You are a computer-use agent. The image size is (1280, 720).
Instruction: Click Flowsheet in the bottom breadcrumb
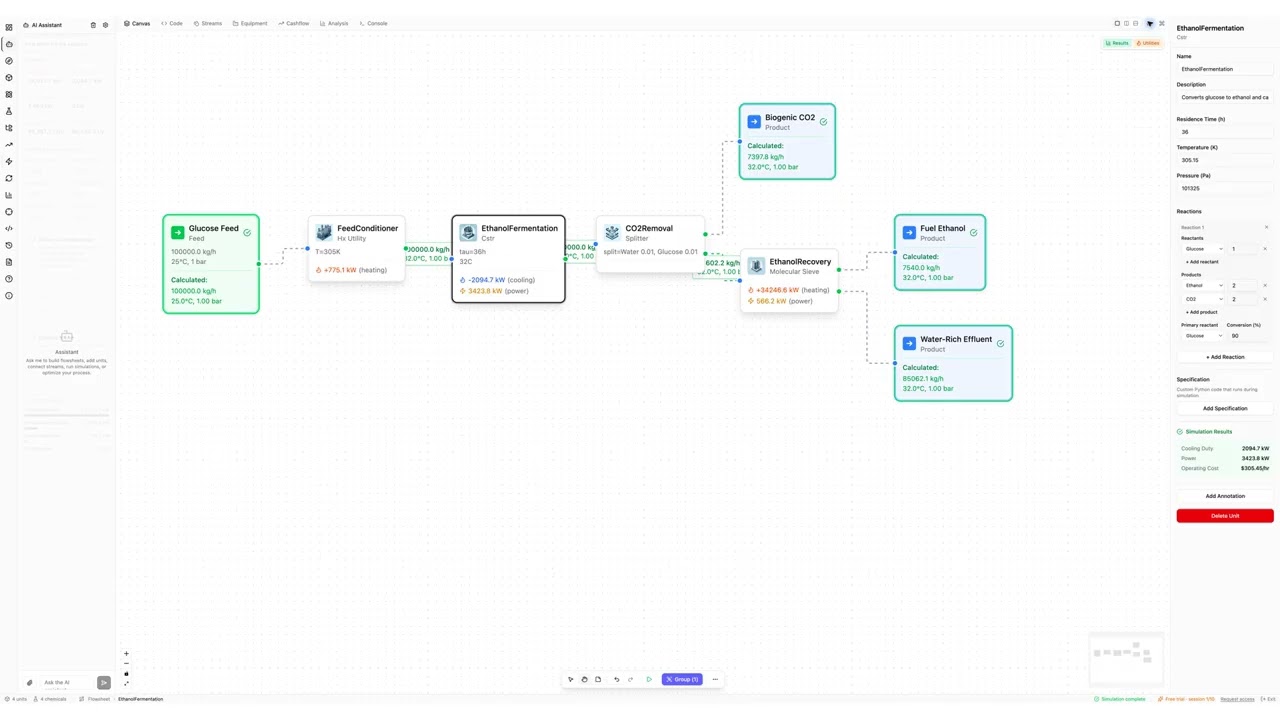coord(98,699)
